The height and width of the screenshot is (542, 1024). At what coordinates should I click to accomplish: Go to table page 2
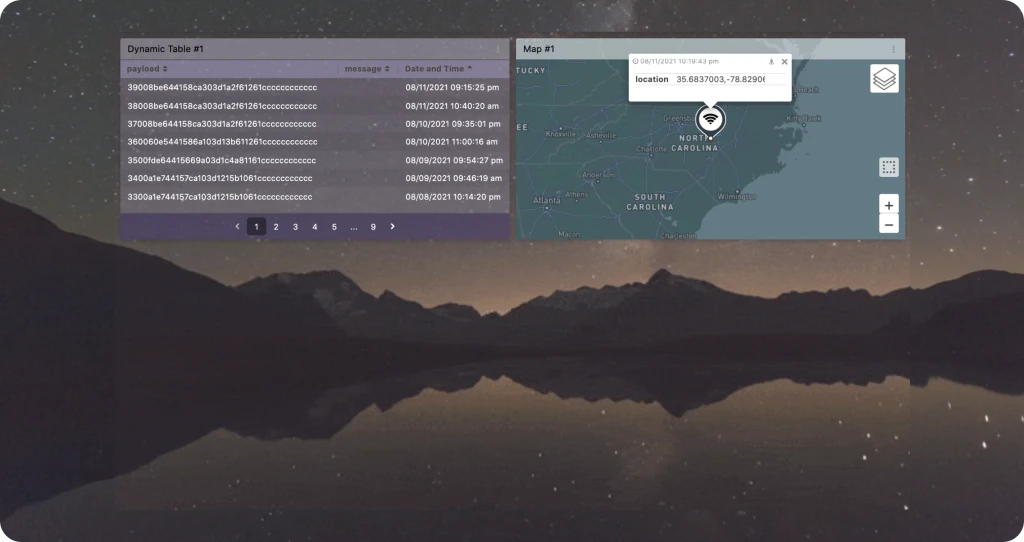[276, 227]
